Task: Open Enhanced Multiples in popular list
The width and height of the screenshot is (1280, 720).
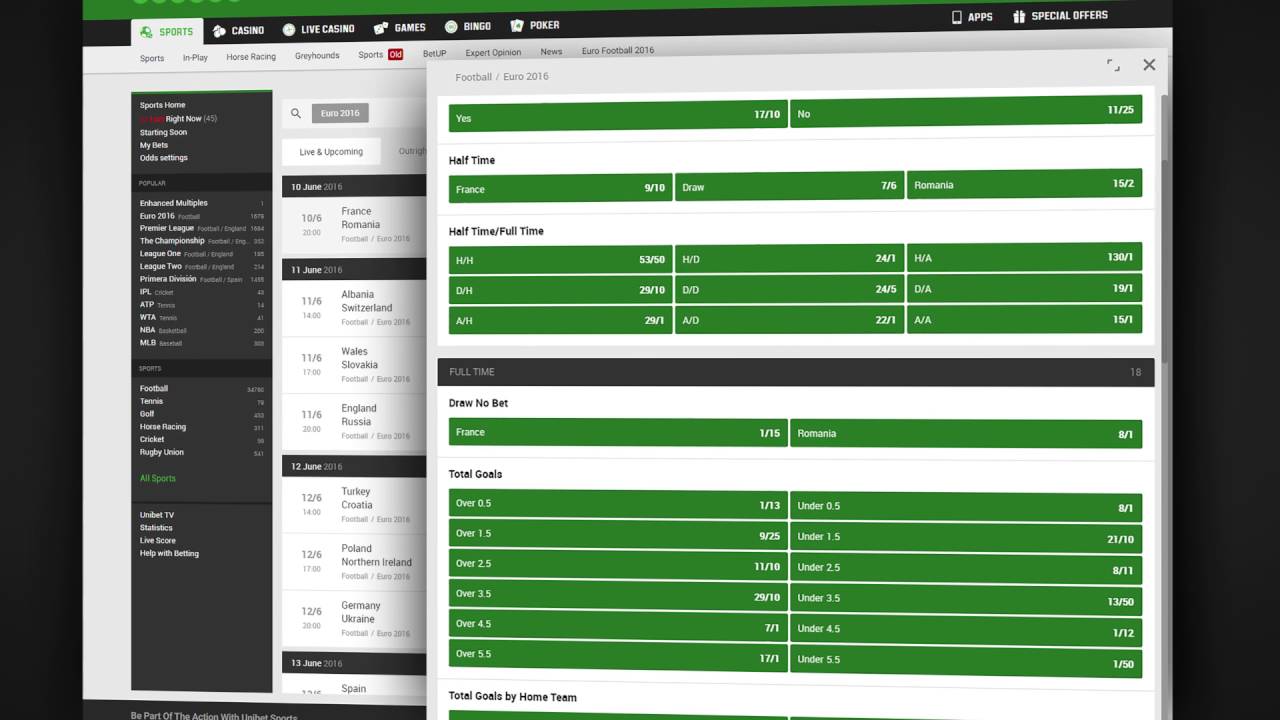Action: 201,203
